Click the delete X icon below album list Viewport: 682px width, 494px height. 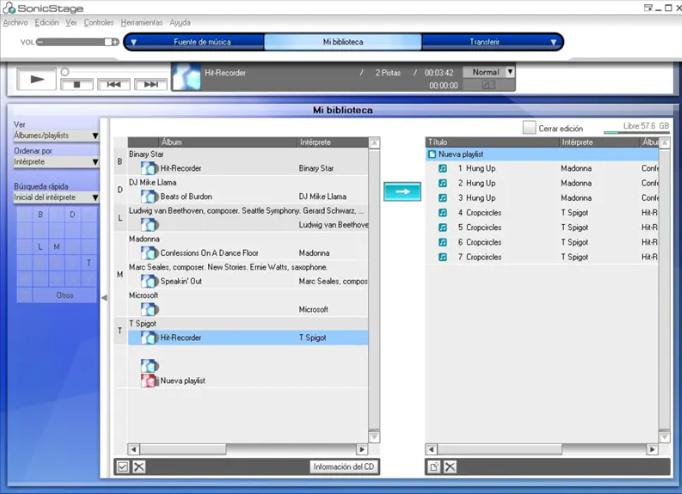point(139,467)
